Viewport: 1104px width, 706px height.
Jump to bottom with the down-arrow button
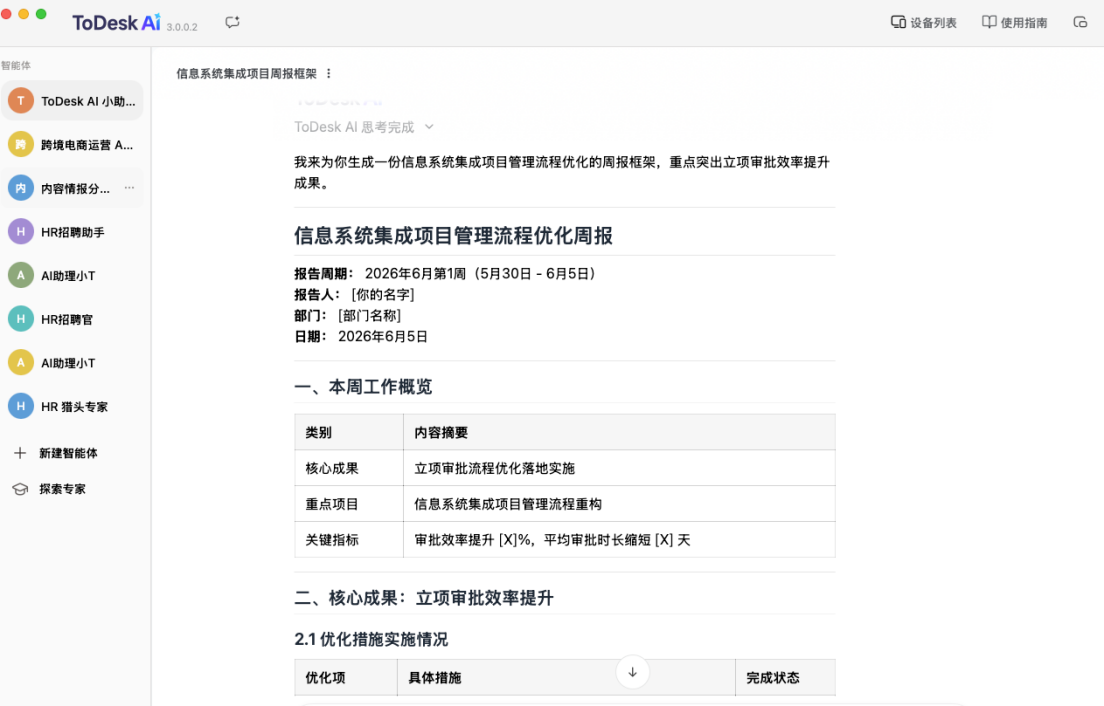point(632,672)
